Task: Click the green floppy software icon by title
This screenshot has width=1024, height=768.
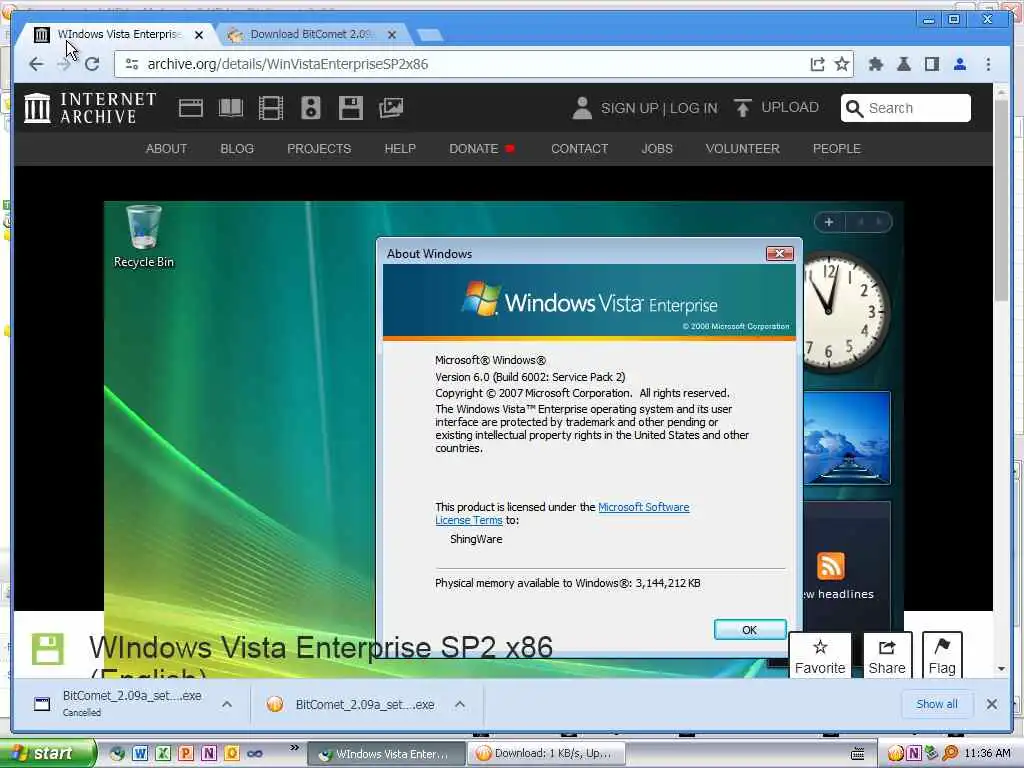Action: coord(48,649)
